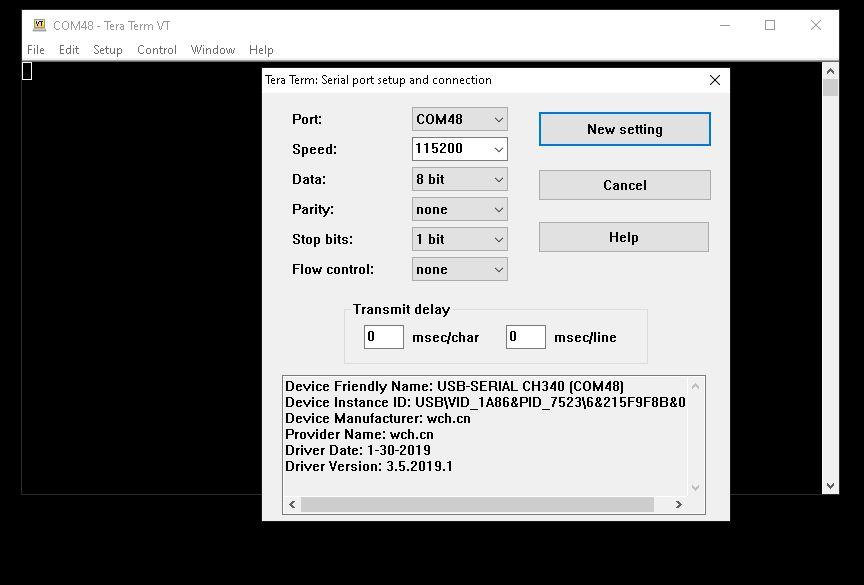The width and height of the screenshot is (864, 585).
Task: Maximize the Tera Term window
Action: tap(770, 25)
